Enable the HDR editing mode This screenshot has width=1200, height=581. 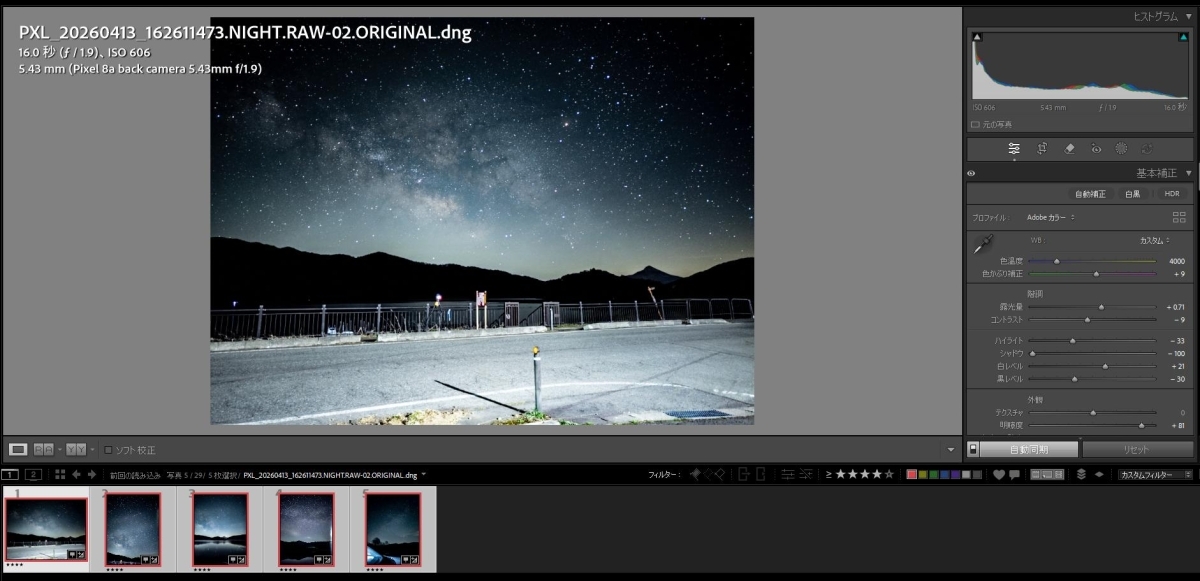pyautogui.click(x=1170, y=194)
